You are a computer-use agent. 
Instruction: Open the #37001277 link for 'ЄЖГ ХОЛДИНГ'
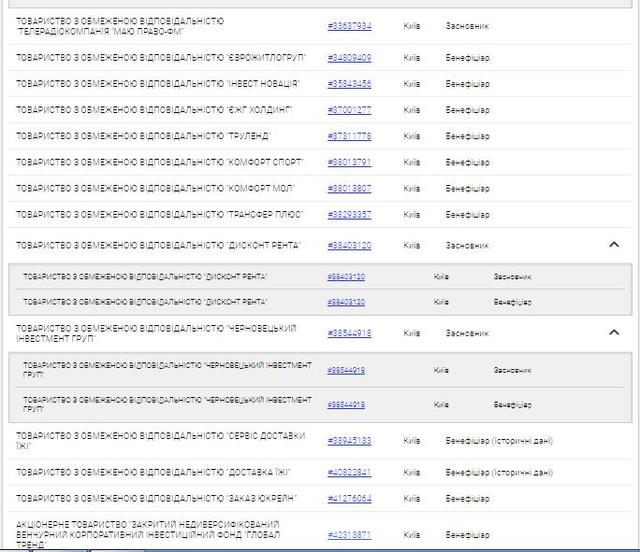[349, 110]
